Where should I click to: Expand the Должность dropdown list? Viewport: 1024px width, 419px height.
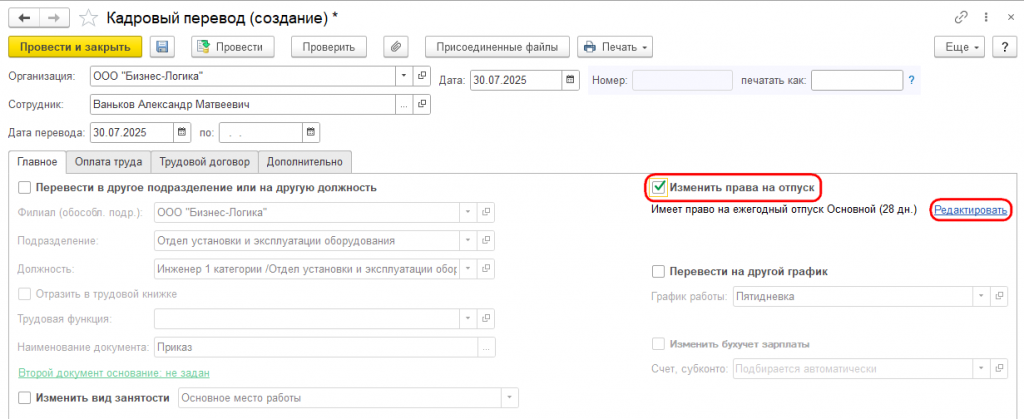pos(468,268)
